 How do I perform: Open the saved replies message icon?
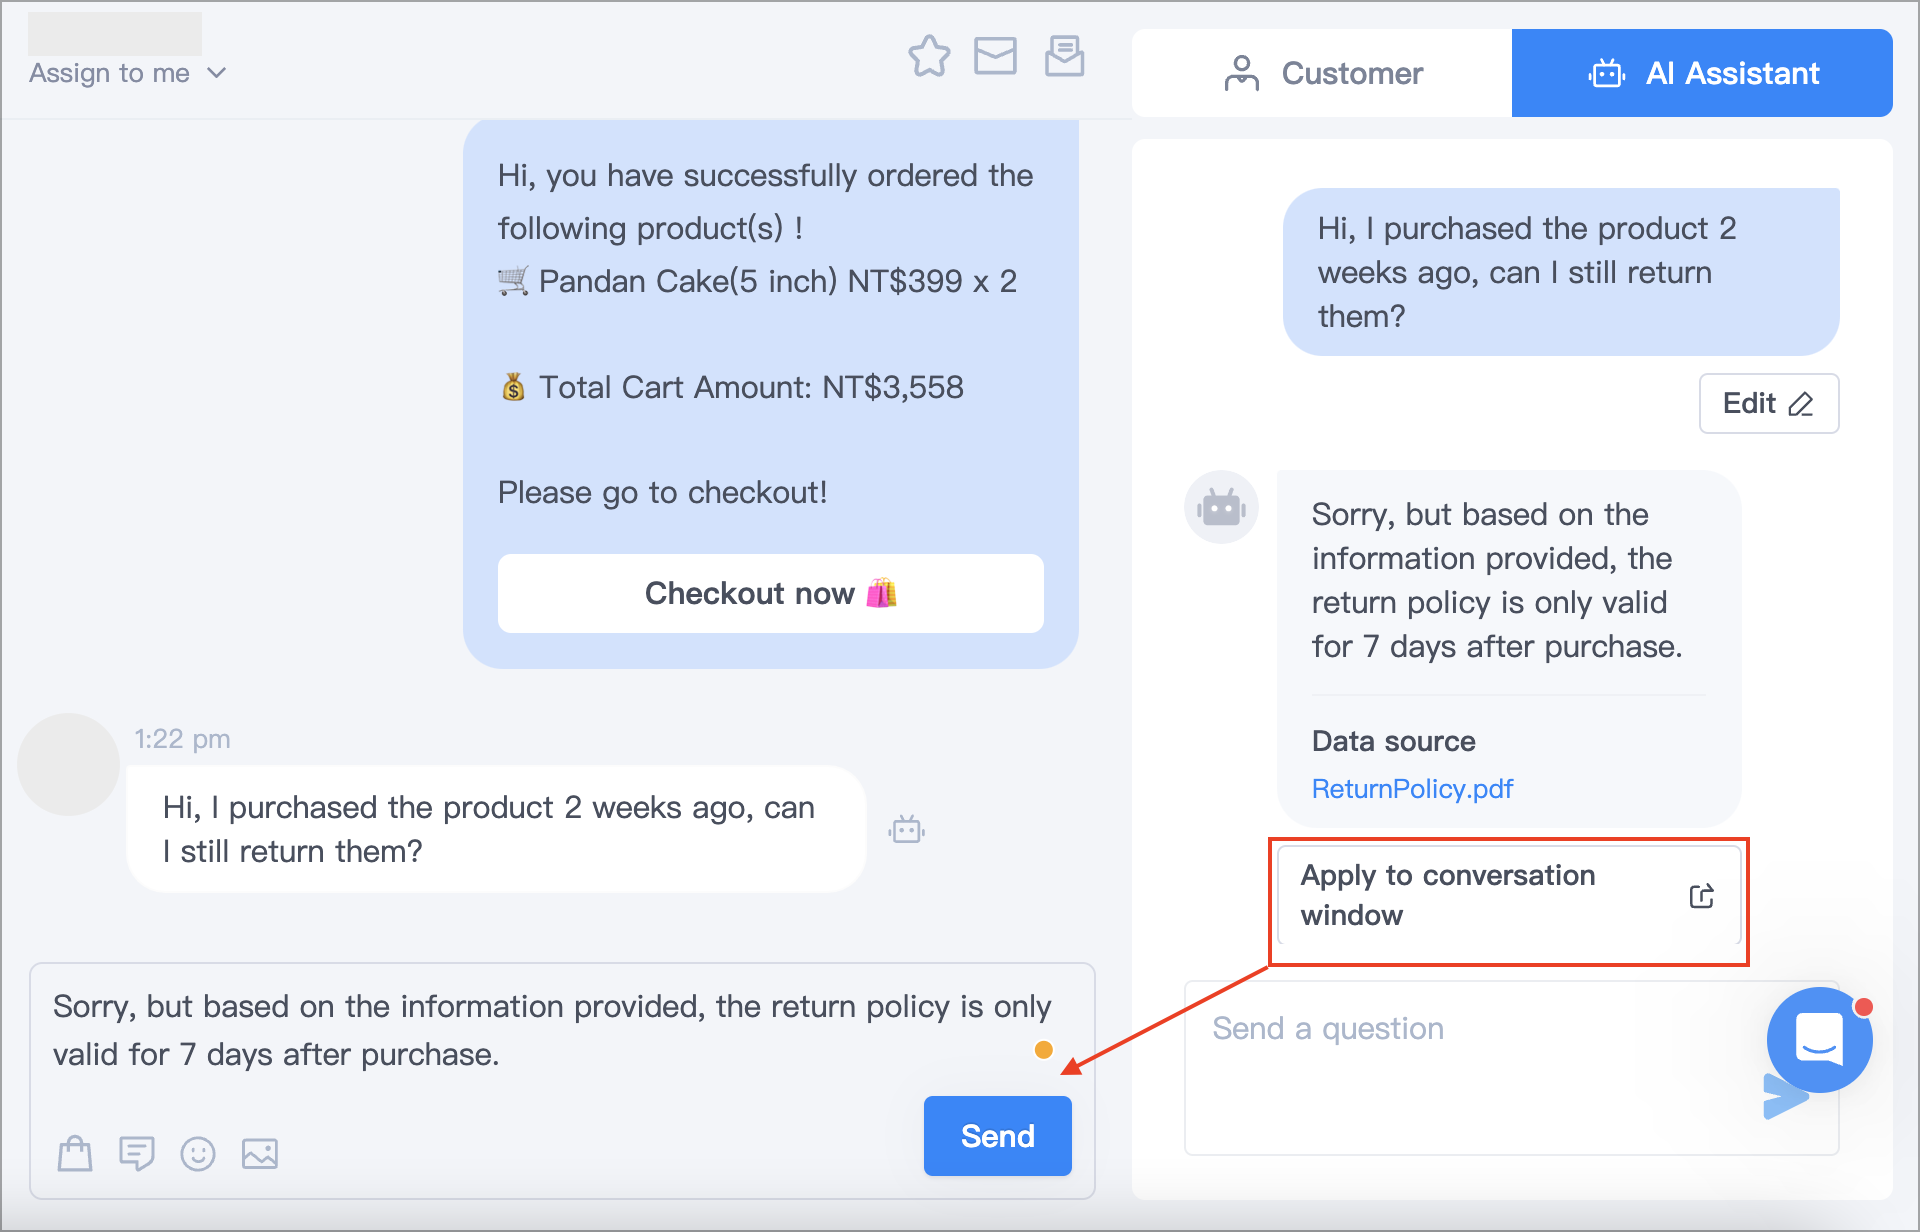pyautogui.click(x=136, y=1153)
